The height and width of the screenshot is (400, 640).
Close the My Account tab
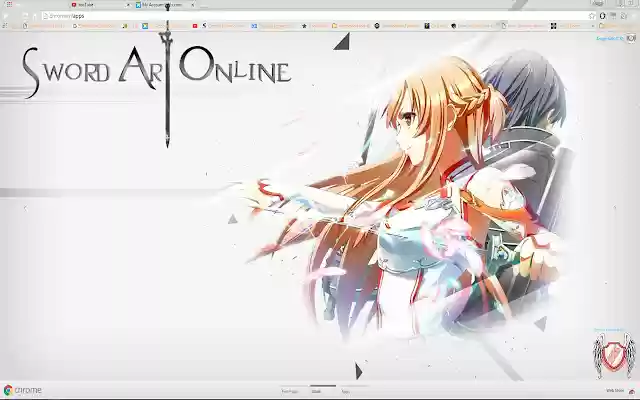click(193, 5)
